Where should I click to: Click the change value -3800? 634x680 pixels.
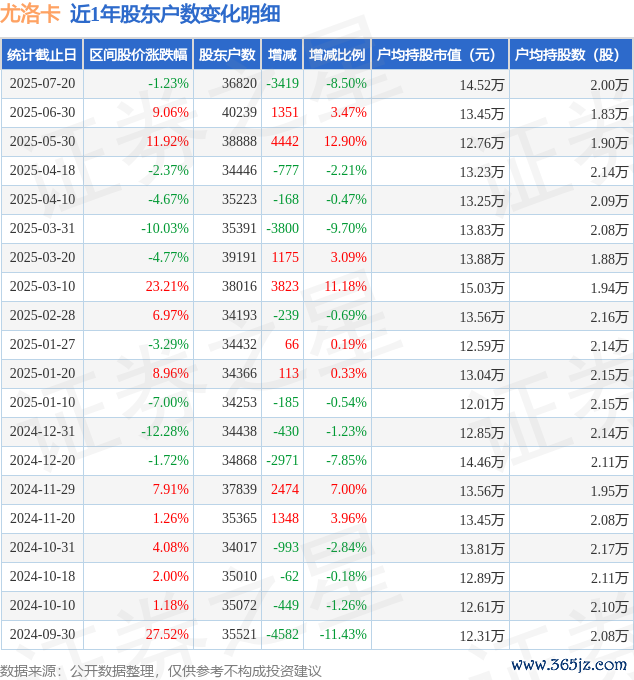pyautogui.click(x=282, y=229)
